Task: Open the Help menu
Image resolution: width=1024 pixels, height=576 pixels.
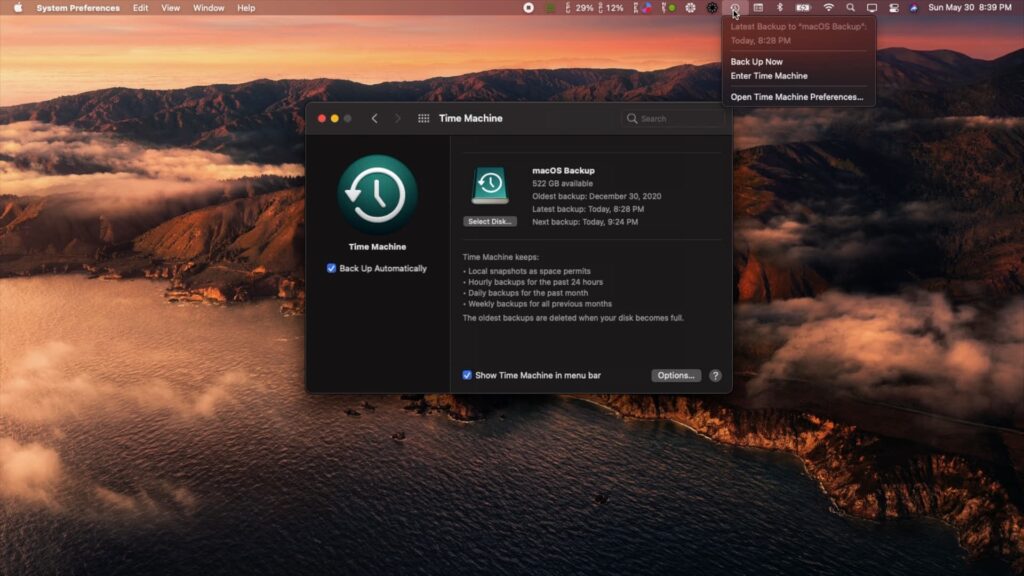Action: (x=246, y=8)
